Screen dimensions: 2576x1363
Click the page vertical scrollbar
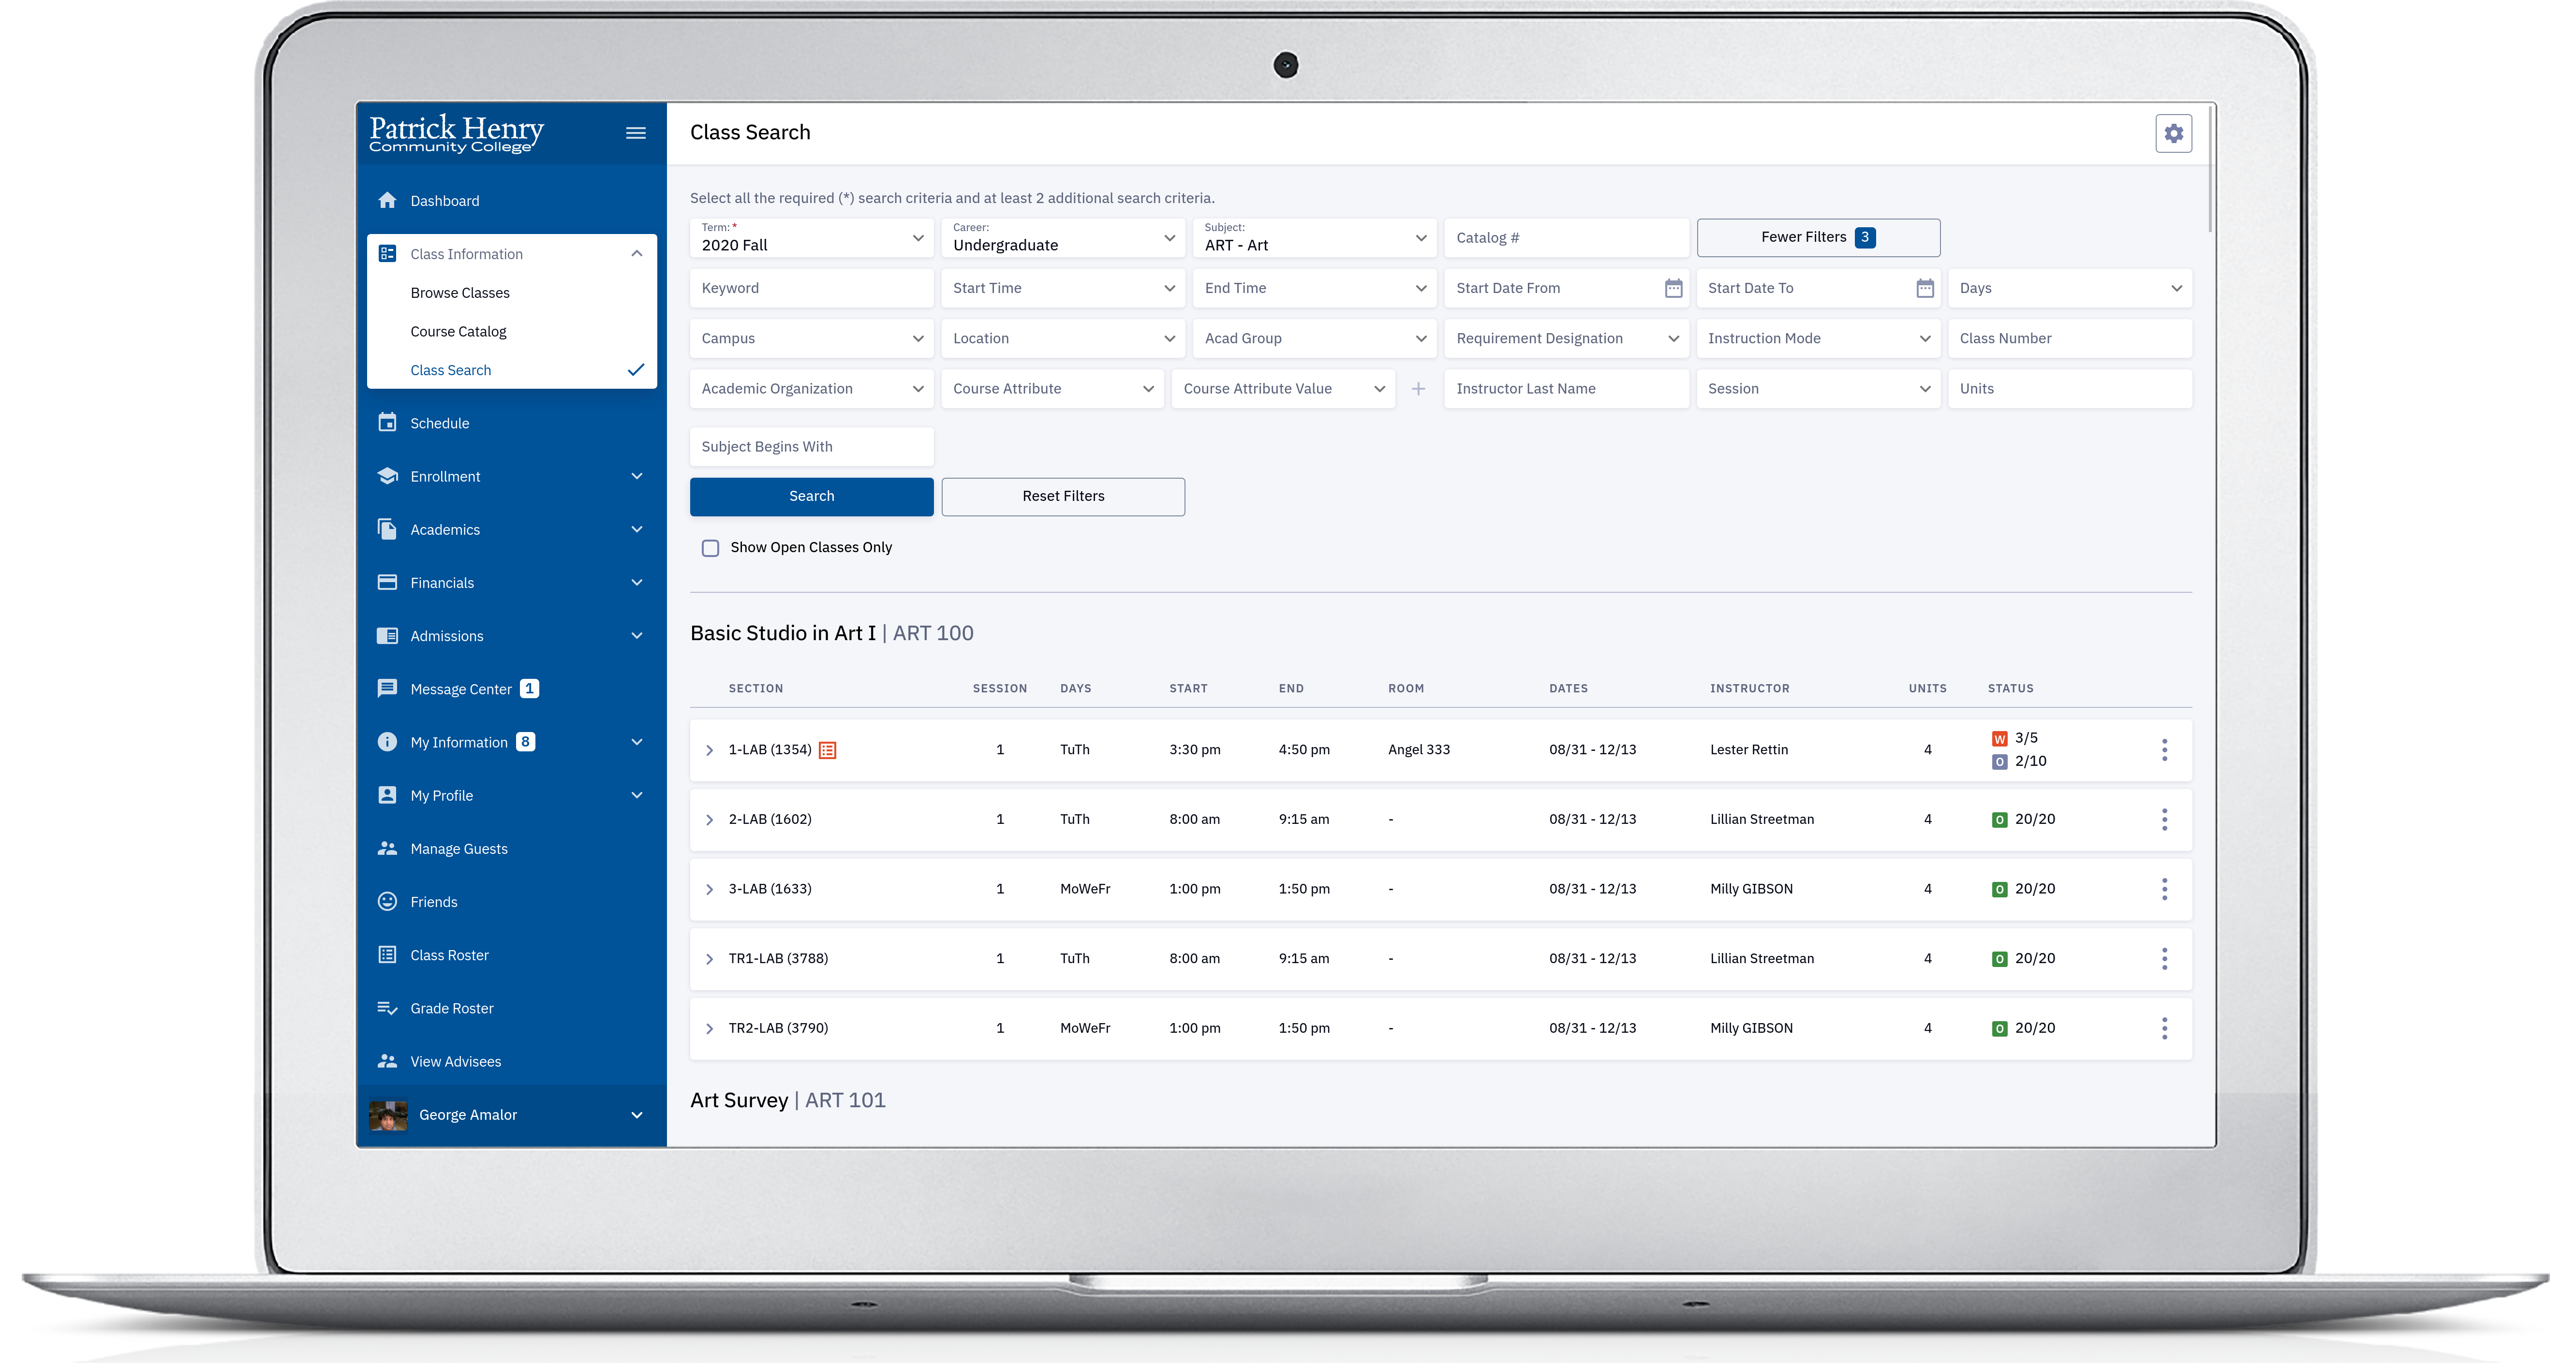pos(2209,169)
